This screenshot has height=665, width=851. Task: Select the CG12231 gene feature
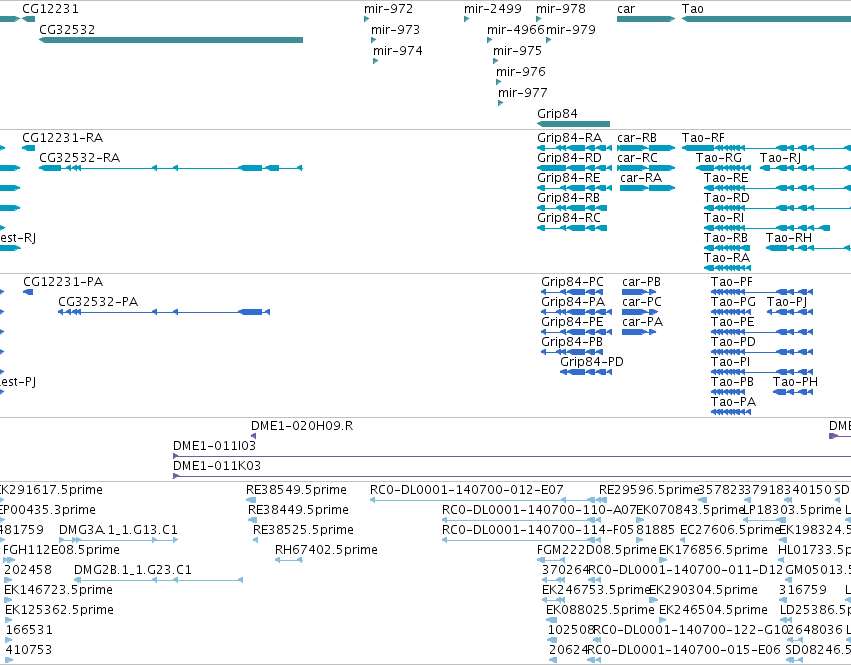tap(28, 19)
